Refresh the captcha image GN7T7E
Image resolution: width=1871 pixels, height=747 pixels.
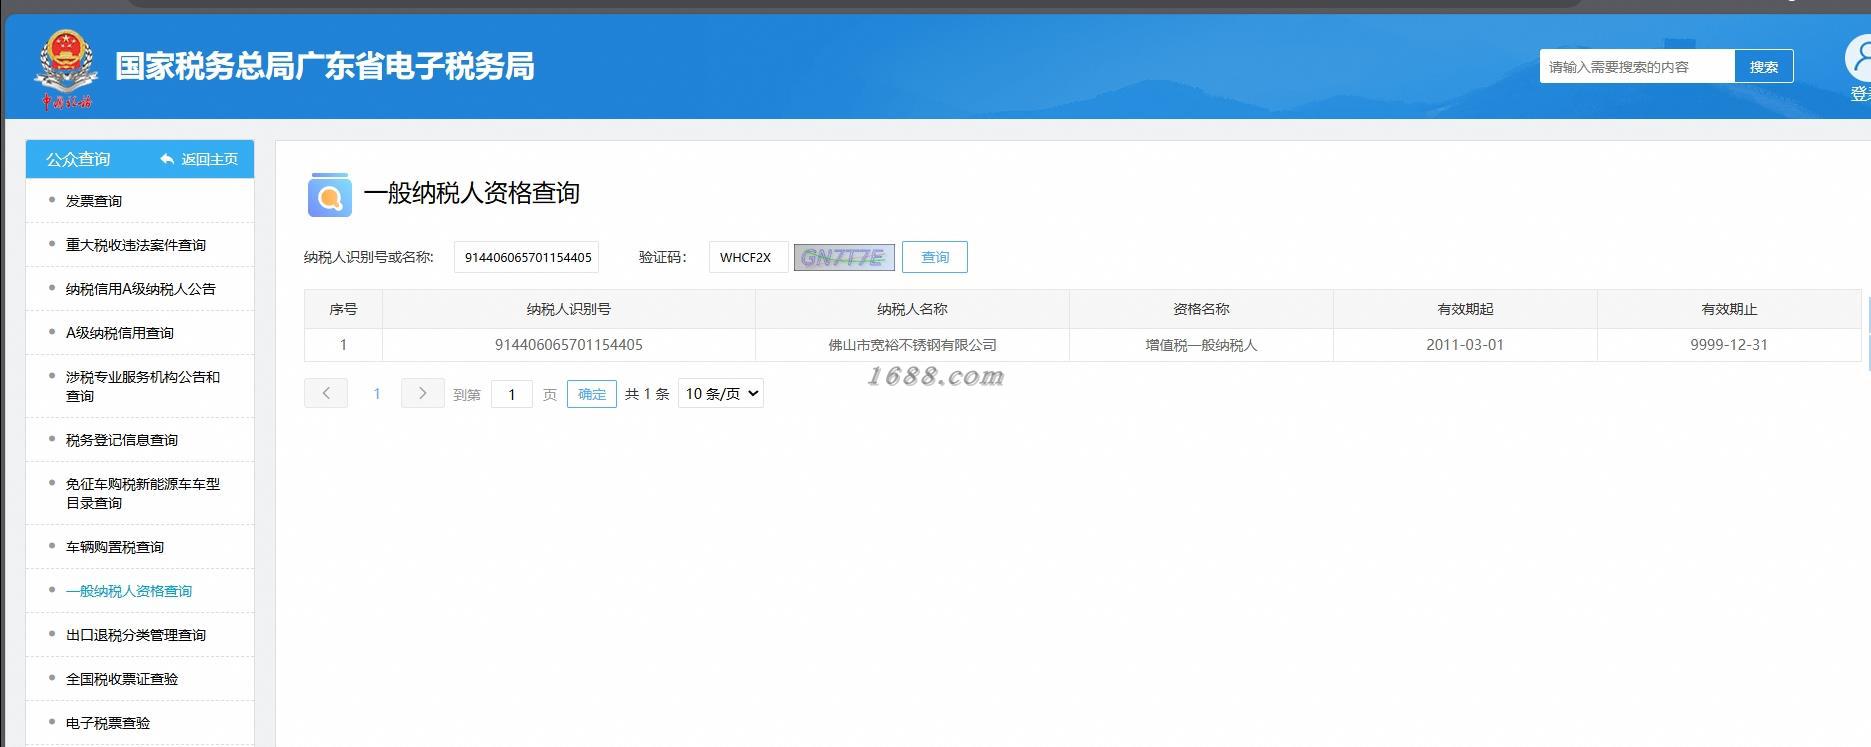click(x=844, y=257)
